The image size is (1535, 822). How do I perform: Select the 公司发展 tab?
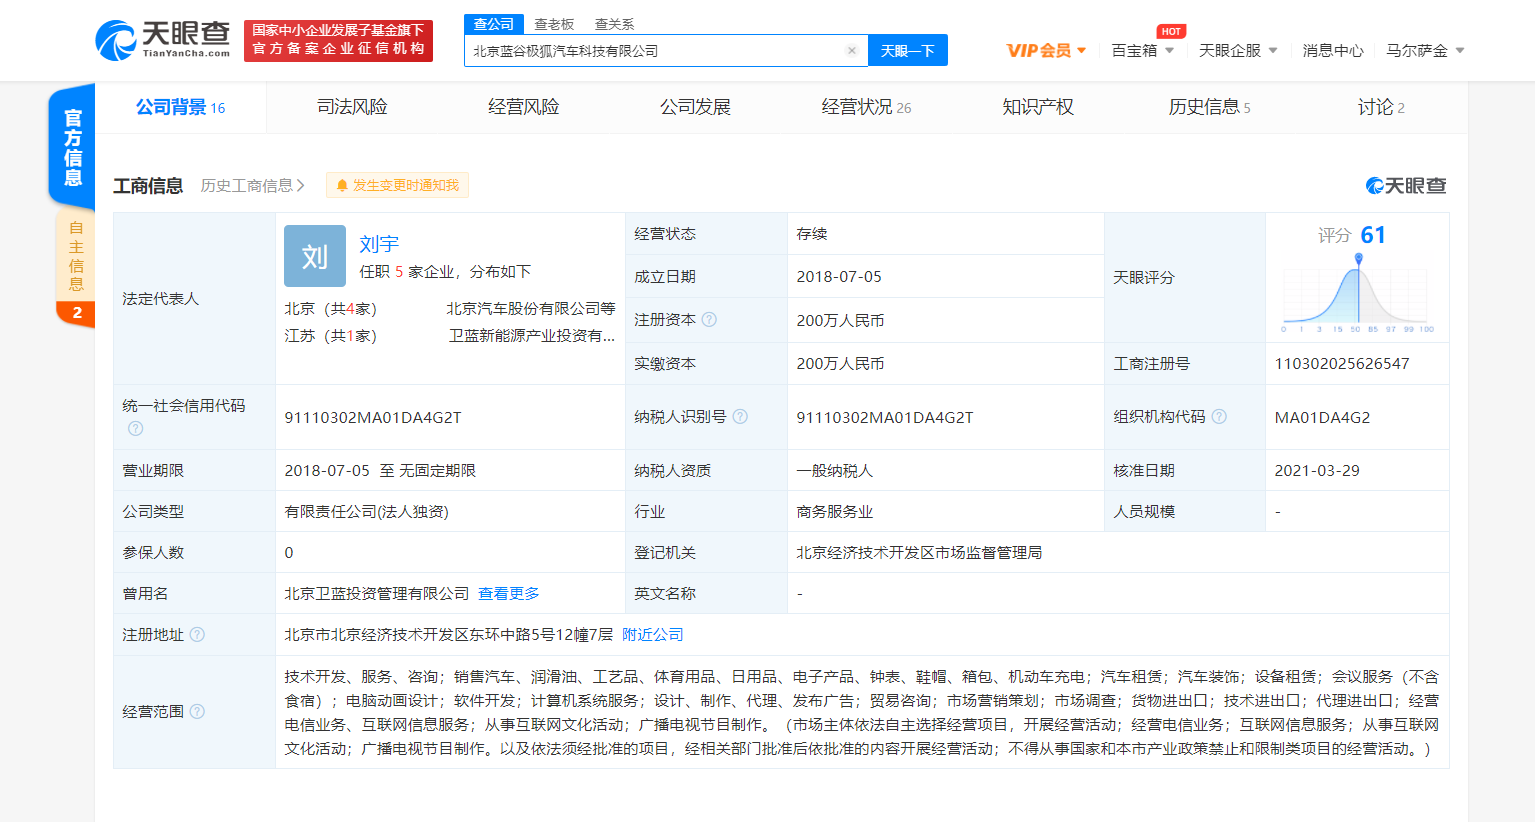pos(695,107)
